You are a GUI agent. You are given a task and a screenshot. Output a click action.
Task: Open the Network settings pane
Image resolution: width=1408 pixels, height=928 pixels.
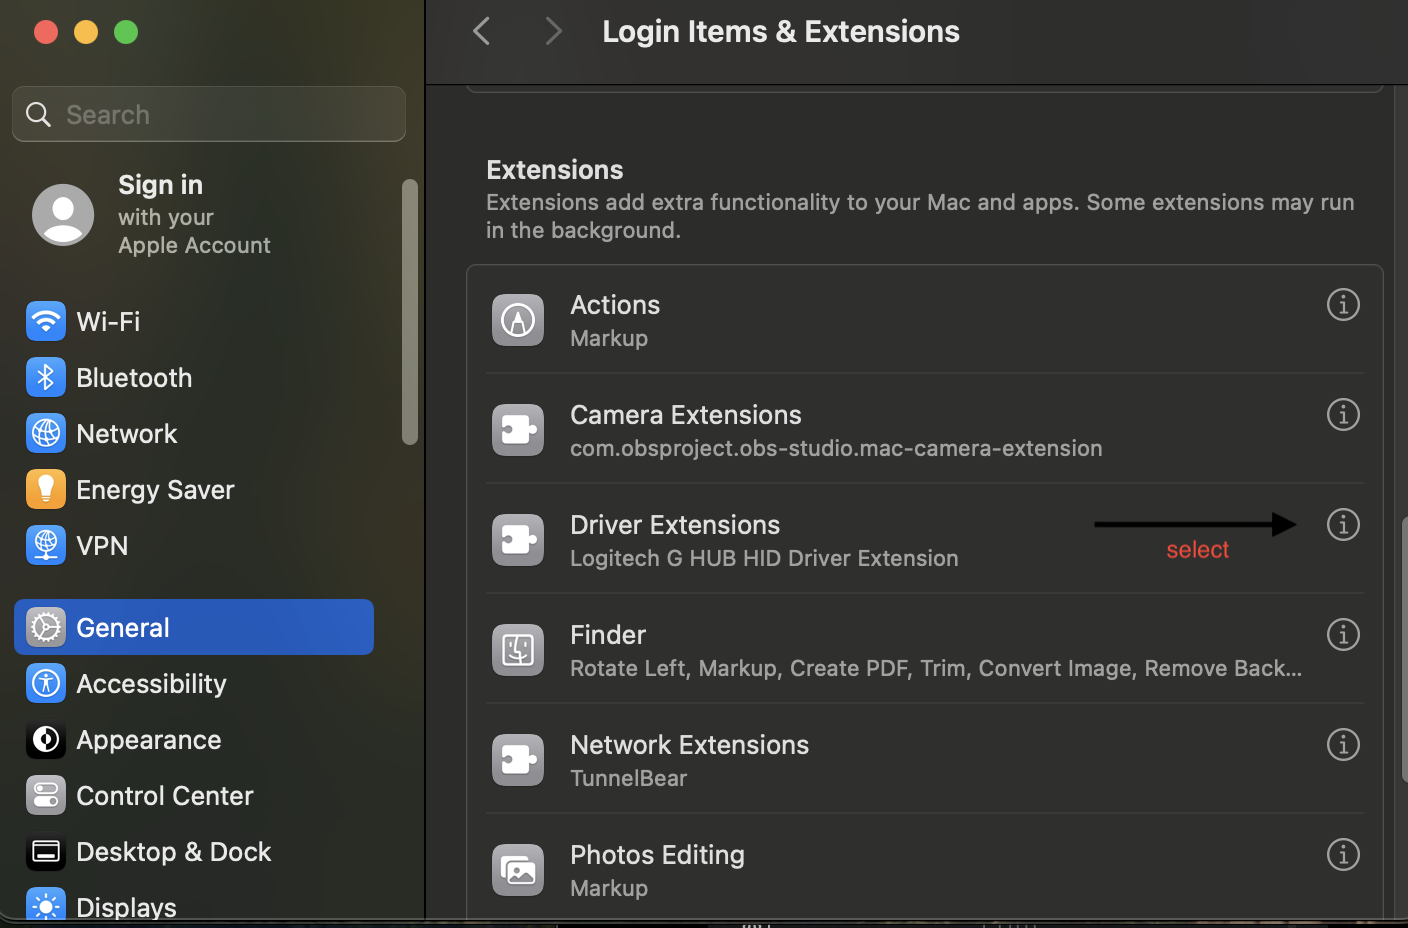coord(126,434)
